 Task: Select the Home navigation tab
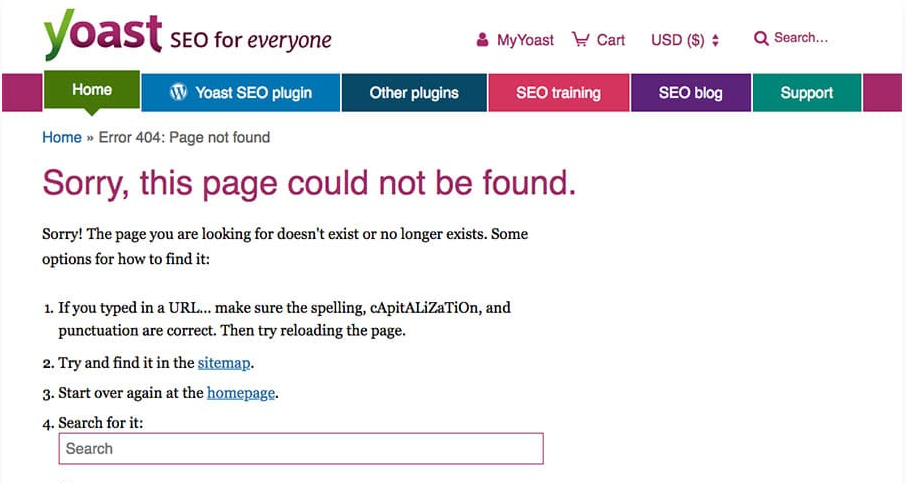point(91,90)
